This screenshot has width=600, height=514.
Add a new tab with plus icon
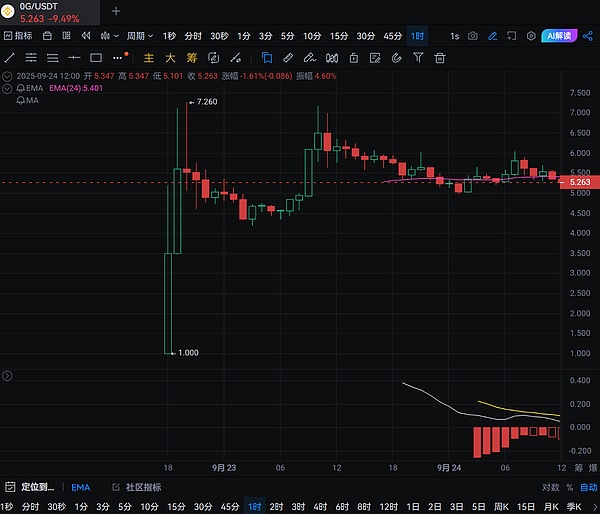coord(116,11)
